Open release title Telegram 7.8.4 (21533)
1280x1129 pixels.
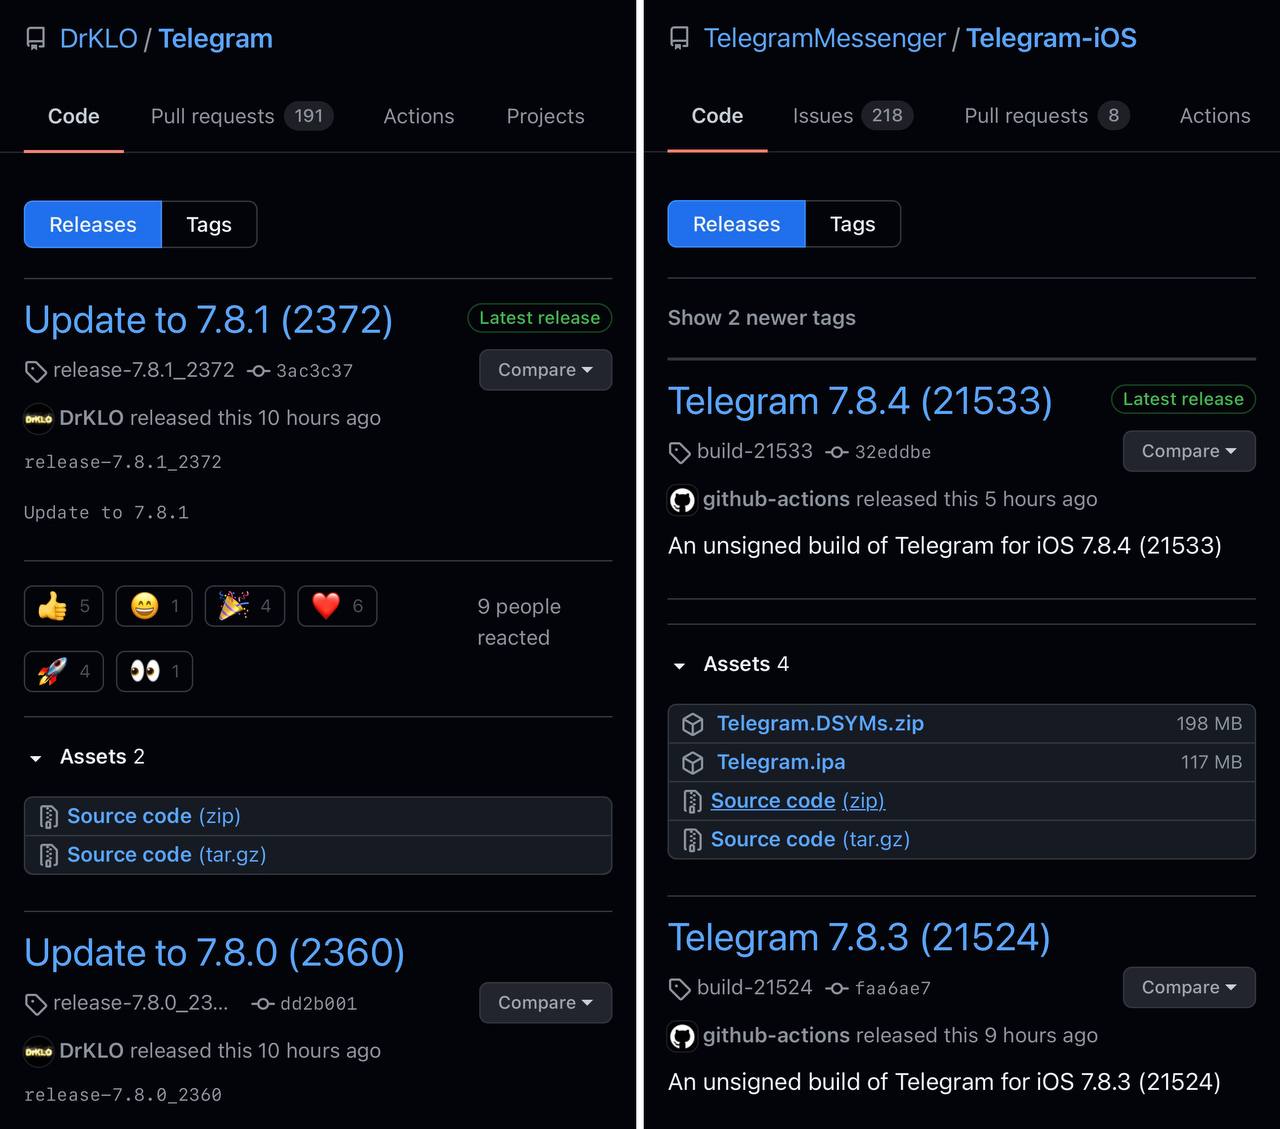(860, 401)
